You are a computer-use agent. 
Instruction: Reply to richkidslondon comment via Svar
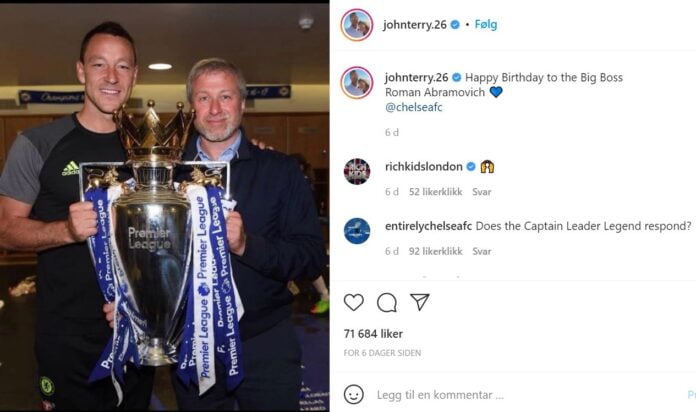click(482, 192)
